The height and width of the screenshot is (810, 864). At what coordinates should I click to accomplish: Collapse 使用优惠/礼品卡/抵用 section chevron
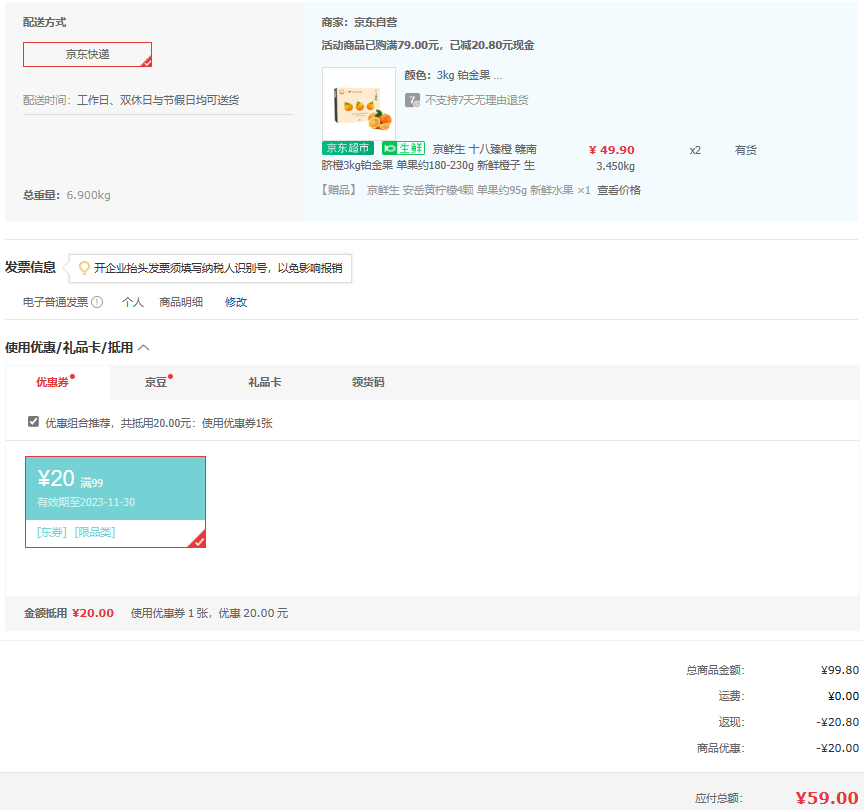coord(144,348)
